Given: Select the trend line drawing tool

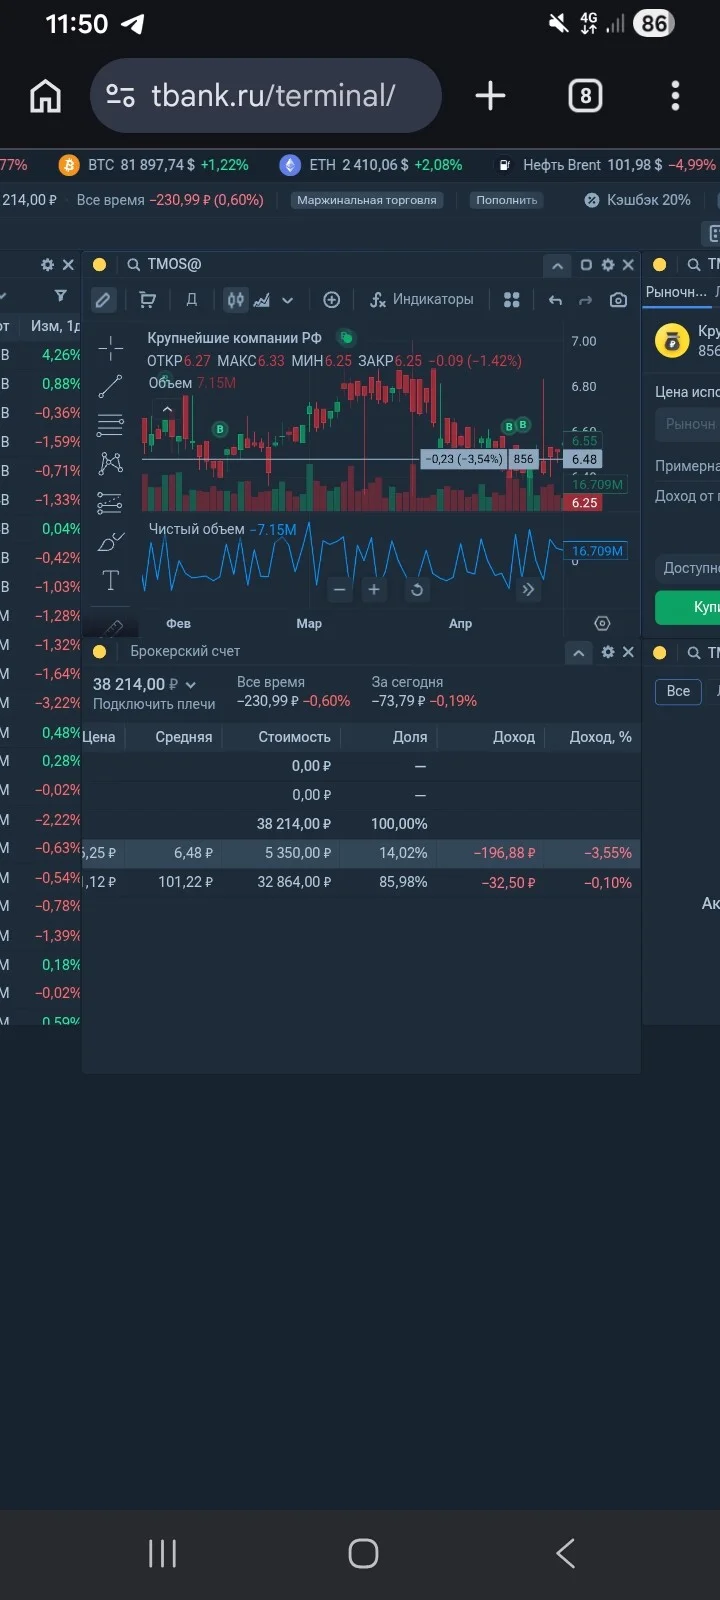Looking at the screenshot, I should (x=111, y=386).
